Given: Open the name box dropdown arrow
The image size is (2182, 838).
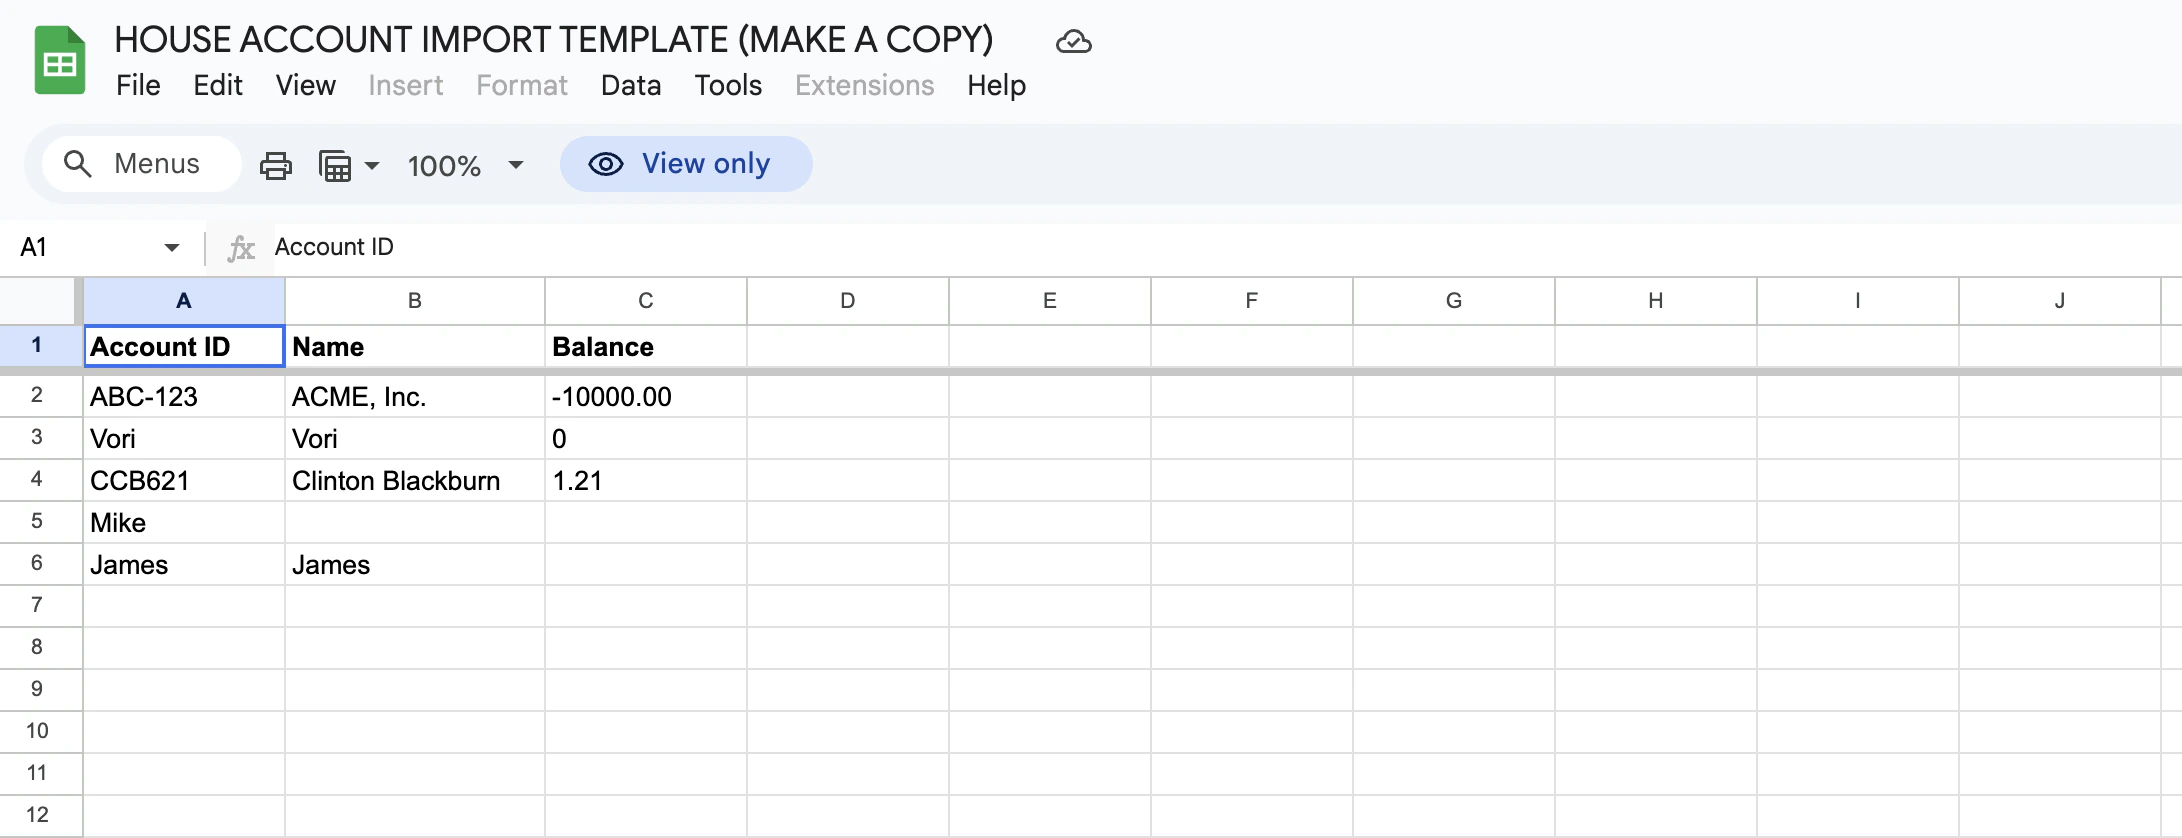Looking at the screenshot, I should 172,248.
